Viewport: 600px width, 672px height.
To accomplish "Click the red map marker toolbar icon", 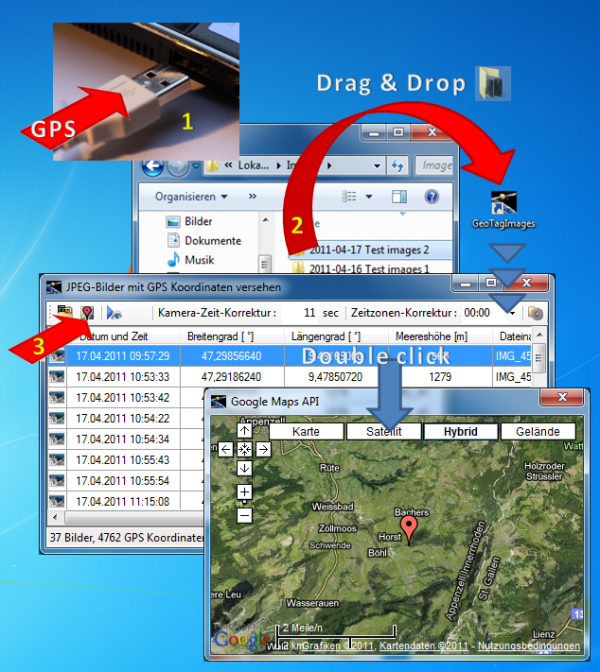I will click(87, 312).
